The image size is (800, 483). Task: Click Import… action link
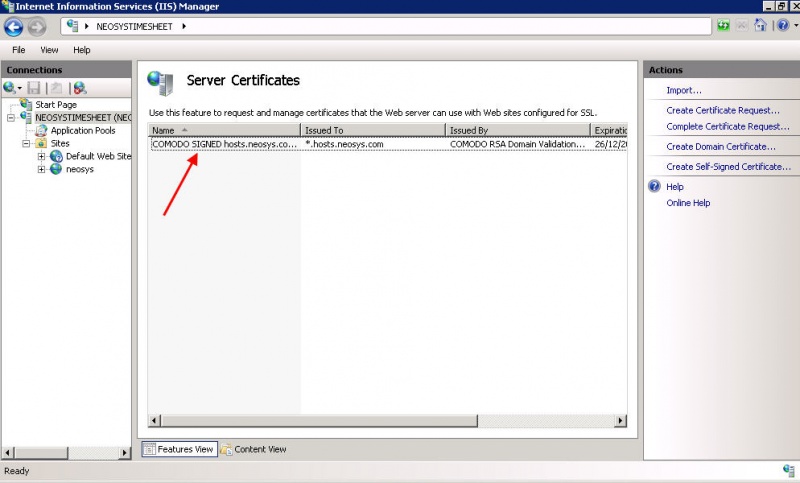684,90
